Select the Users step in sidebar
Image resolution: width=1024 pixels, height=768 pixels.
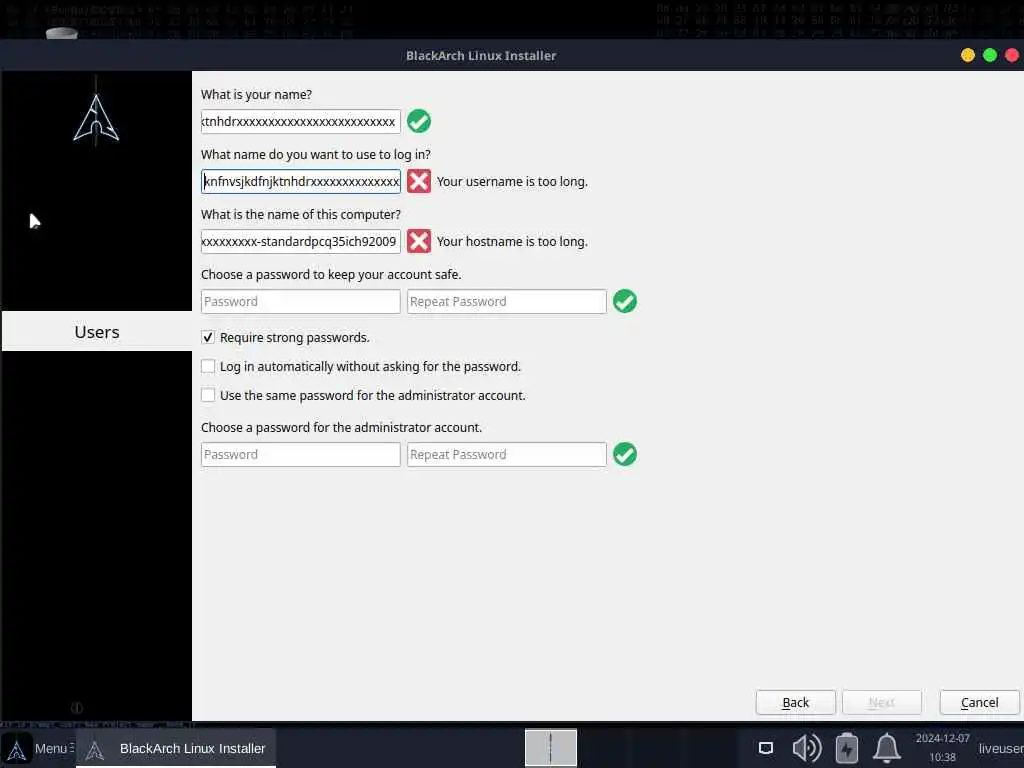(x=97, y=332)
